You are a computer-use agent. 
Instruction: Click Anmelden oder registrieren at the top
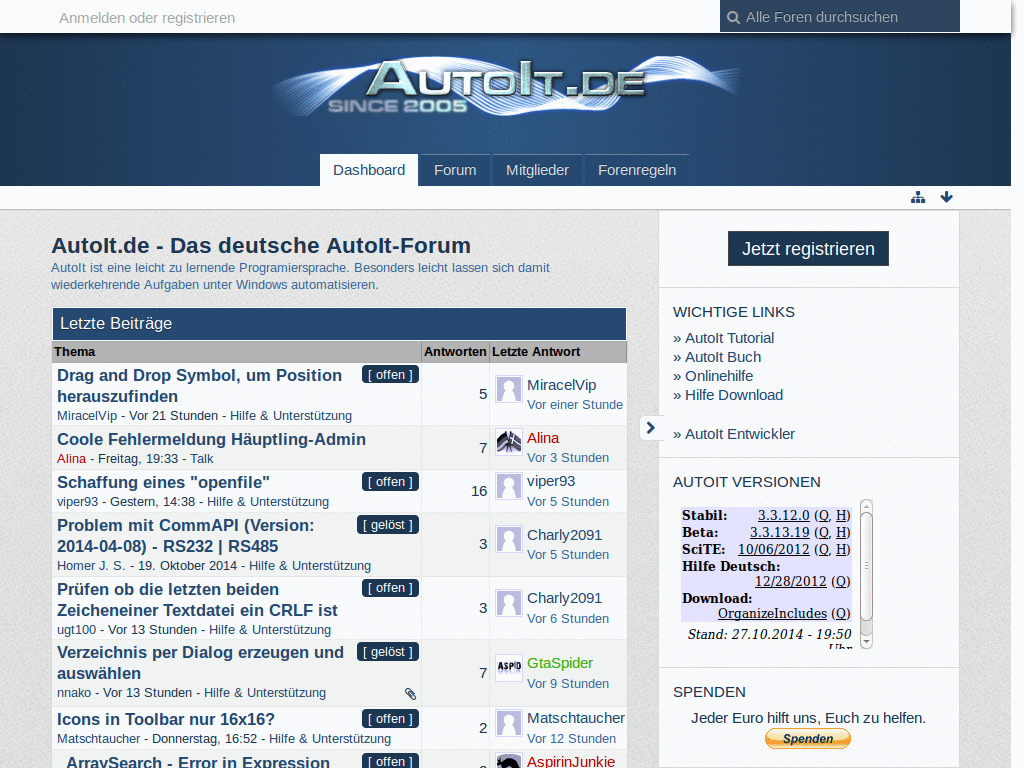tap(147, 17)
